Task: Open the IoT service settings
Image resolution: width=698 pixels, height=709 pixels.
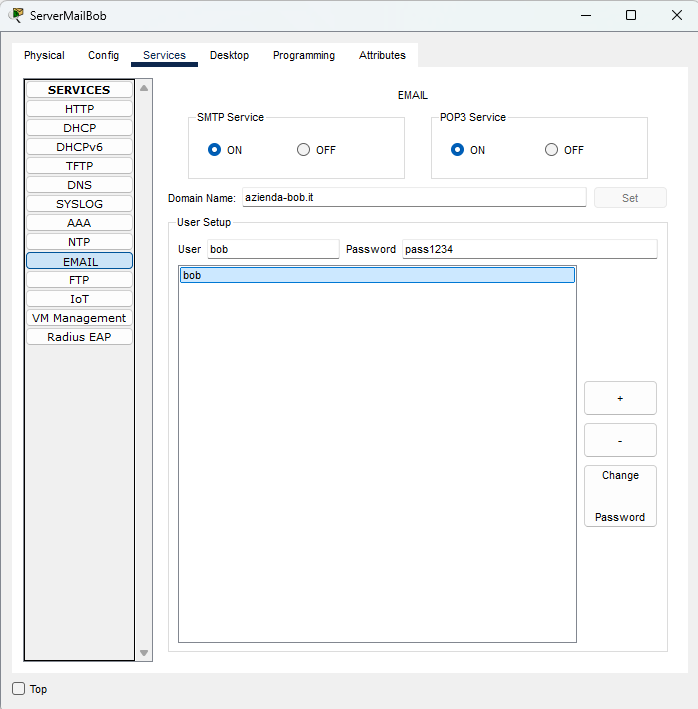Action: [x=80, y=299]
